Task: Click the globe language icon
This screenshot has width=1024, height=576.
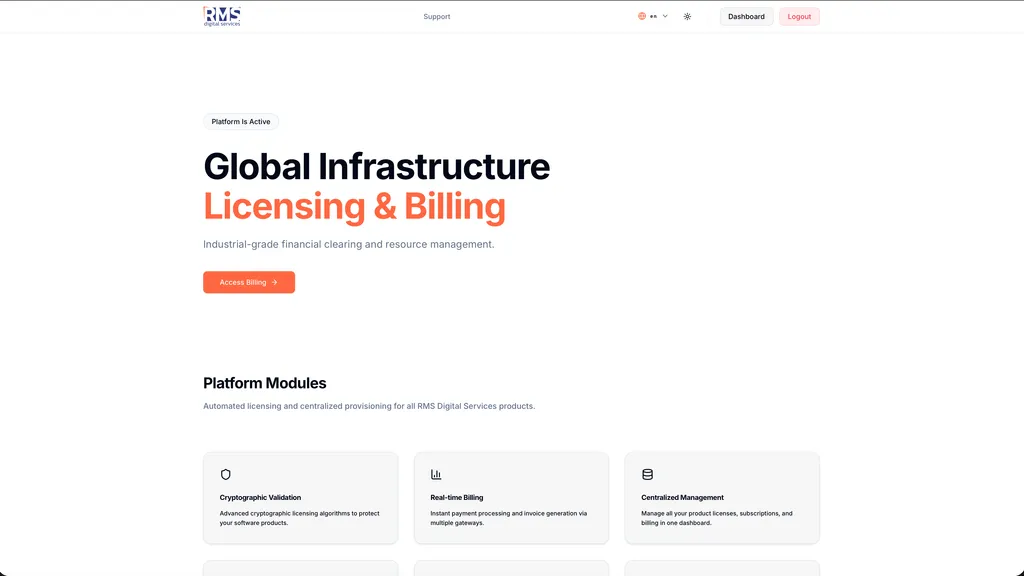Action: tap(642, 16)
